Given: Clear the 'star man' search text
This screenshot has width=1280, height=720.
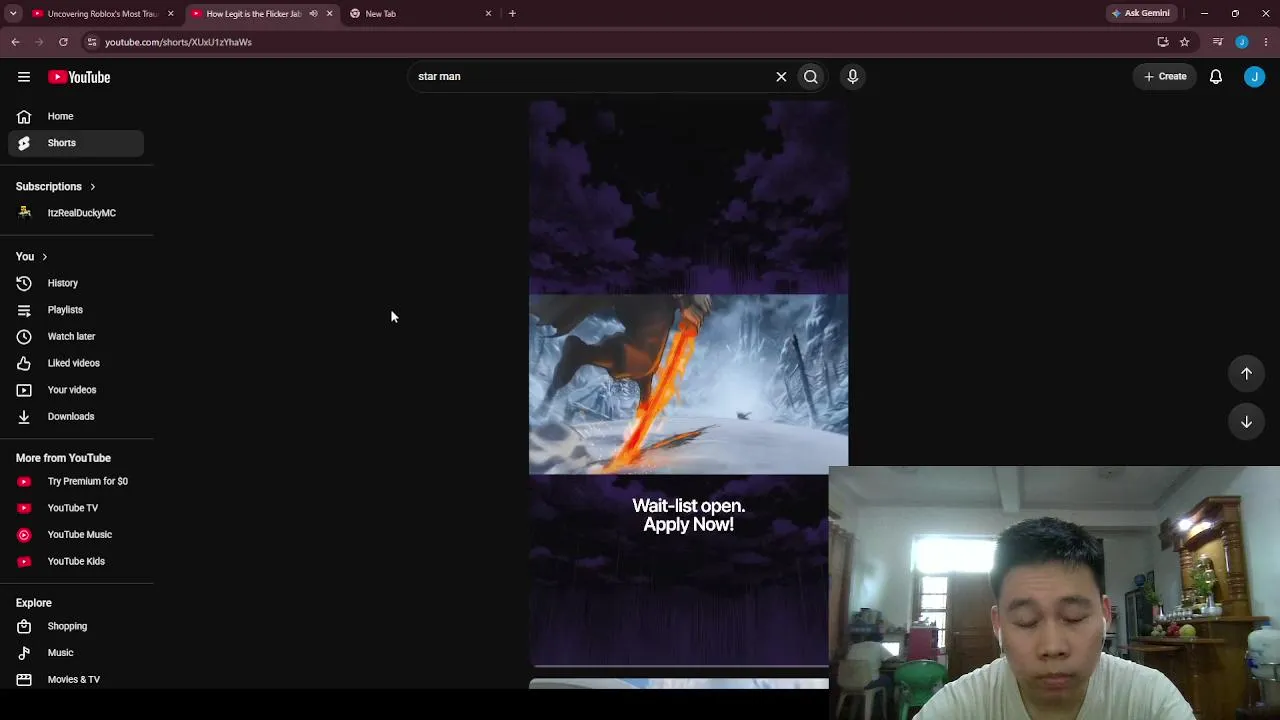Looking at the screenshot, I should pos(781,77).
